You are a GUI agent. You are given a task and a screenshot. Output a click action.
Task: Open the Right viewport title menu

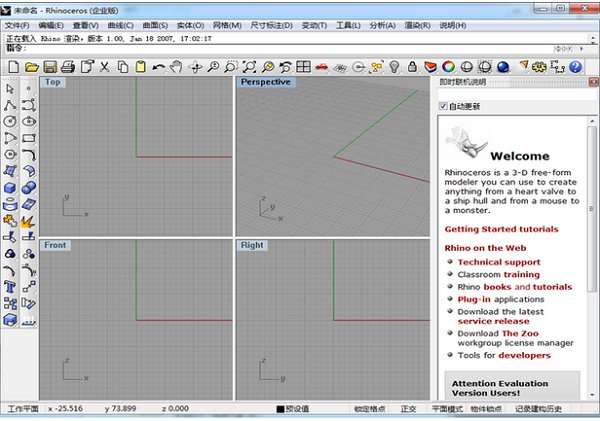[x=252, y=245]
